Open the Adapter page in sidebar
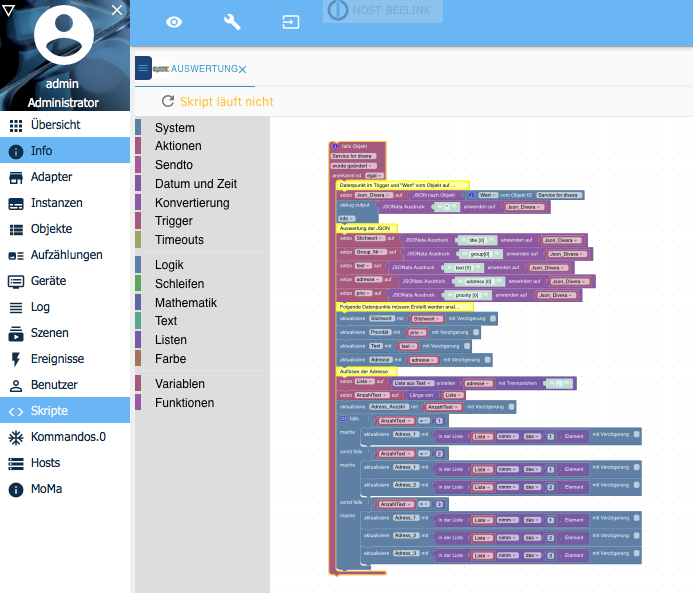 coord(51,177)
